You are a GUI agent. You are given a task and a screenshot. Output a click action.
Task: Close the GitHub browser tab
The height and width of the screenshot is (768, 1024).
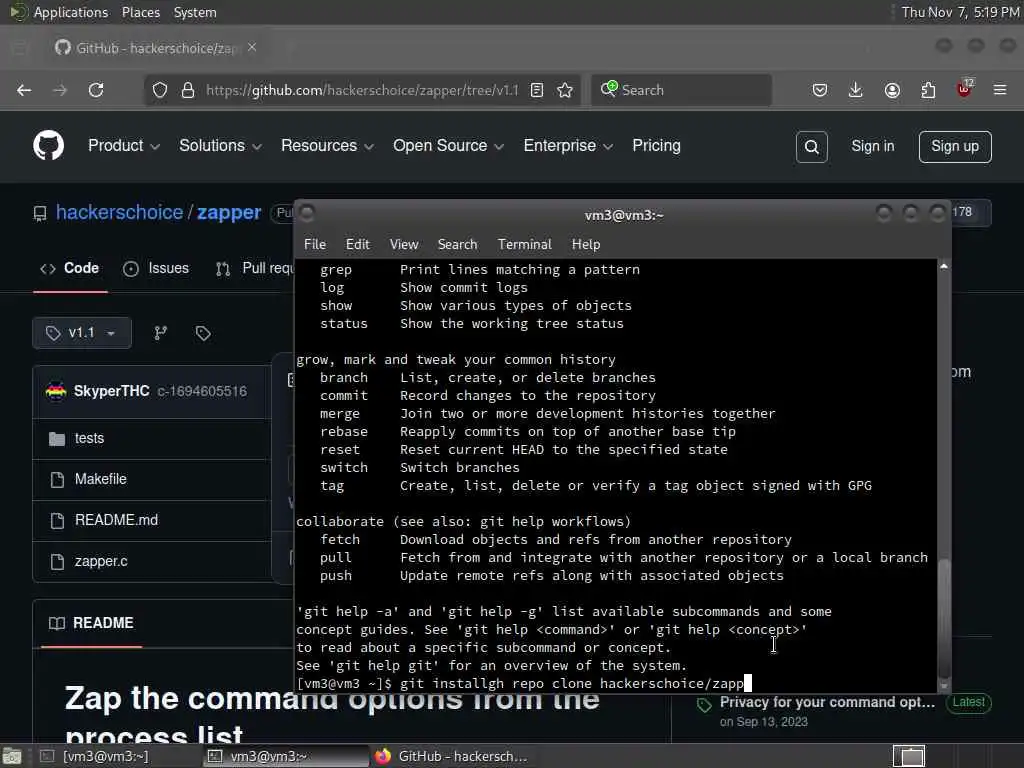click(252, 48)
